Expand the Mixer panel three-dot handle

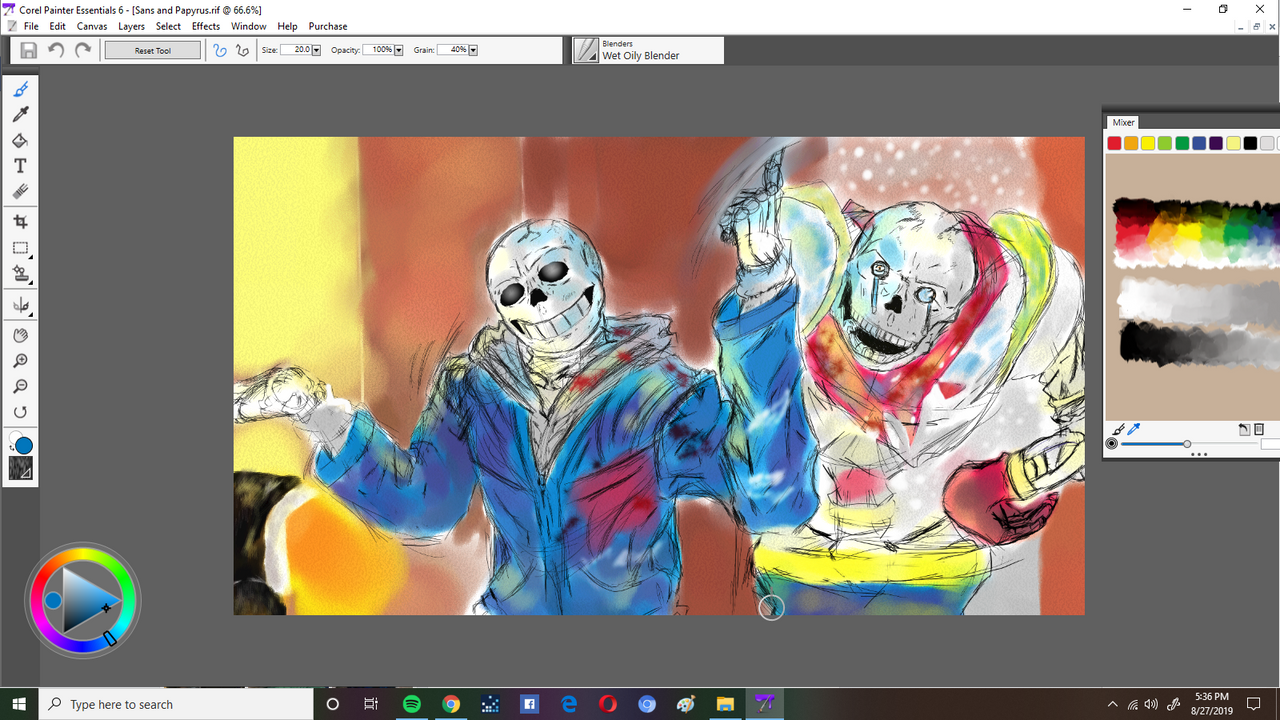[x=1199, y=454]
